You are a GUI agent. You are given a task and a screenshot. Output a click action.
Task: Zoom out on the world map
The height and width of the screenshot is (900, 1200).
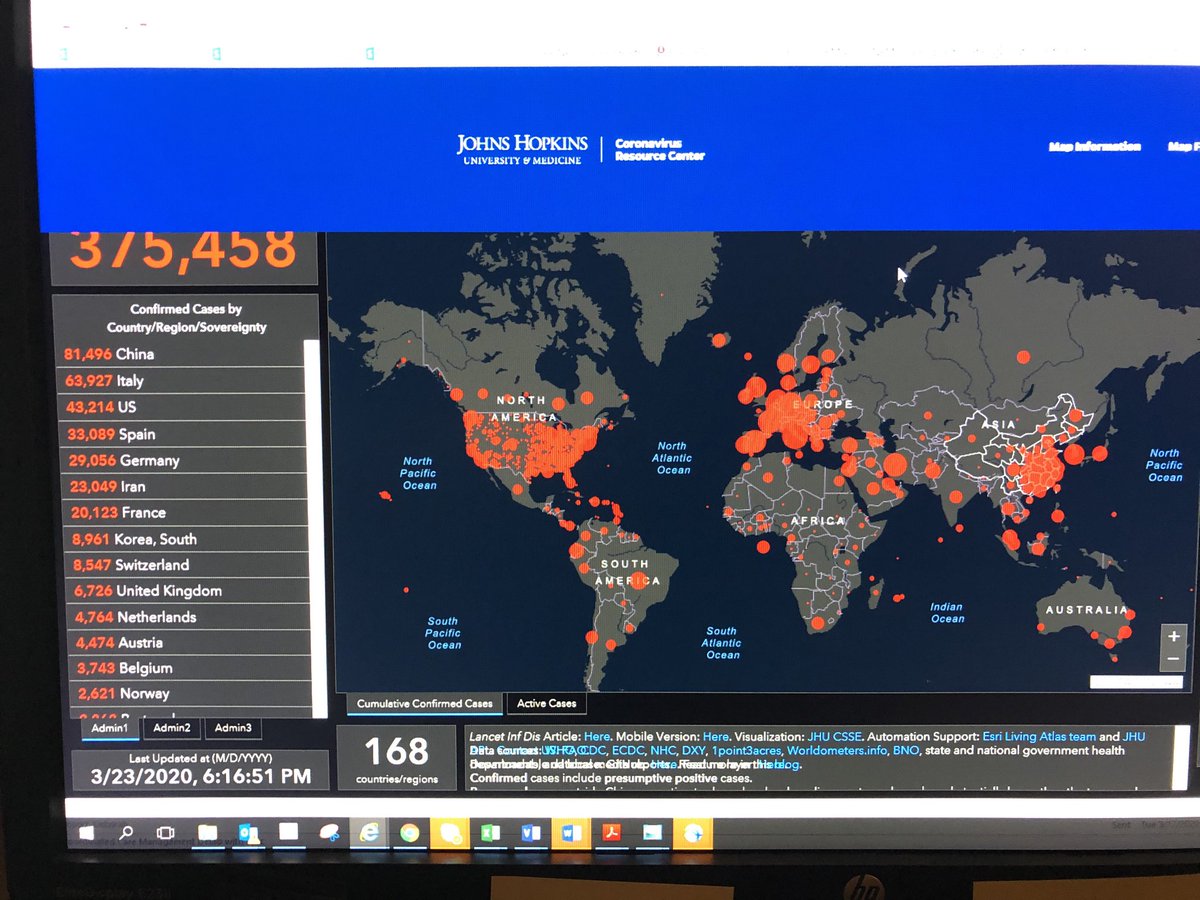1173,659
